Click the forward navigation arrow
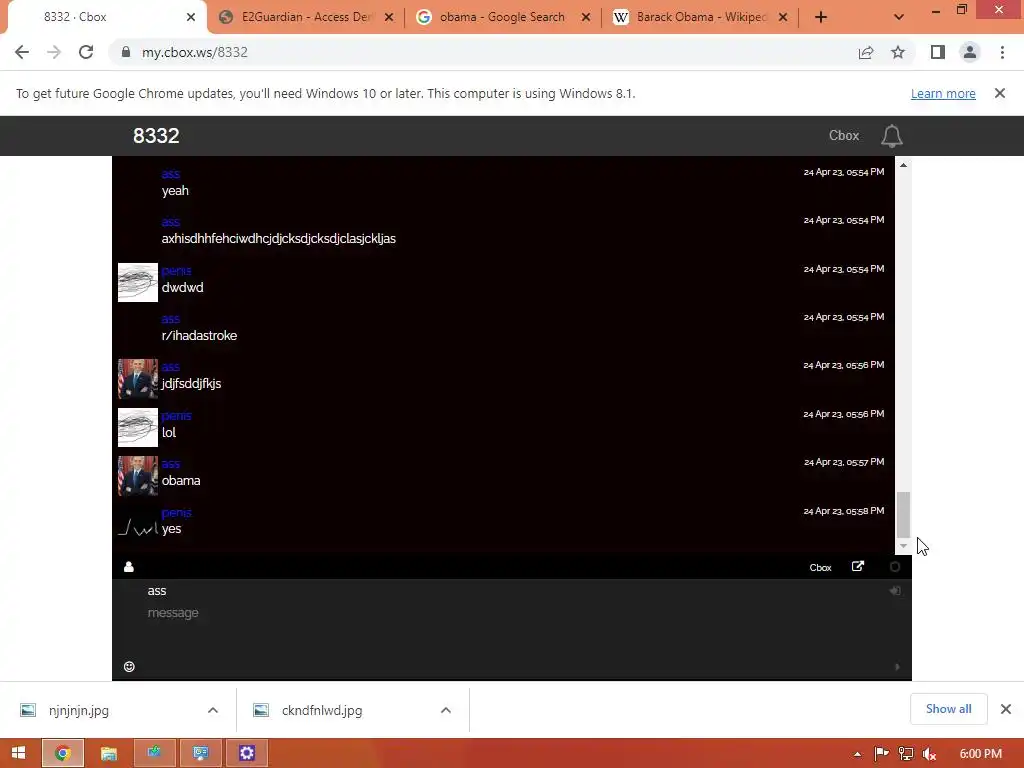The image size is (1024, 768). click(x=54, y=52)
